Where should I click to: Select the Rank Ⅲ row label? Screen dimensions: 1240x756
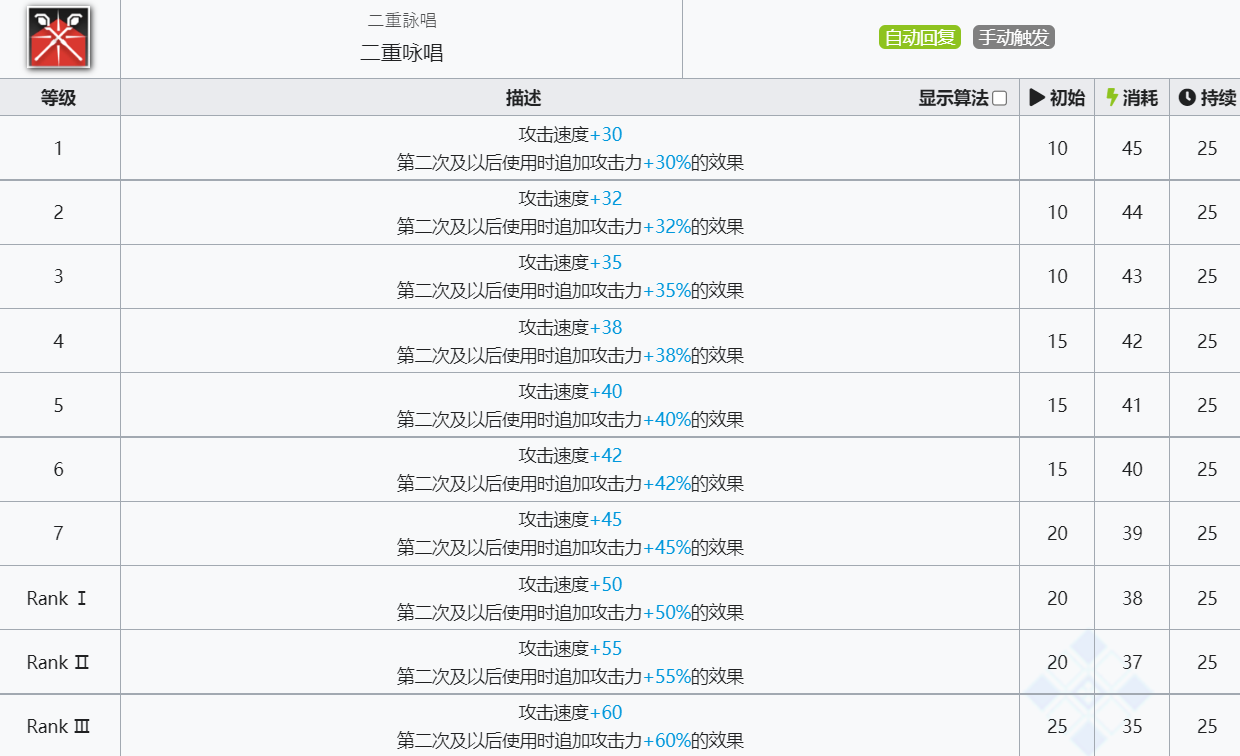[x=59, y=726]
